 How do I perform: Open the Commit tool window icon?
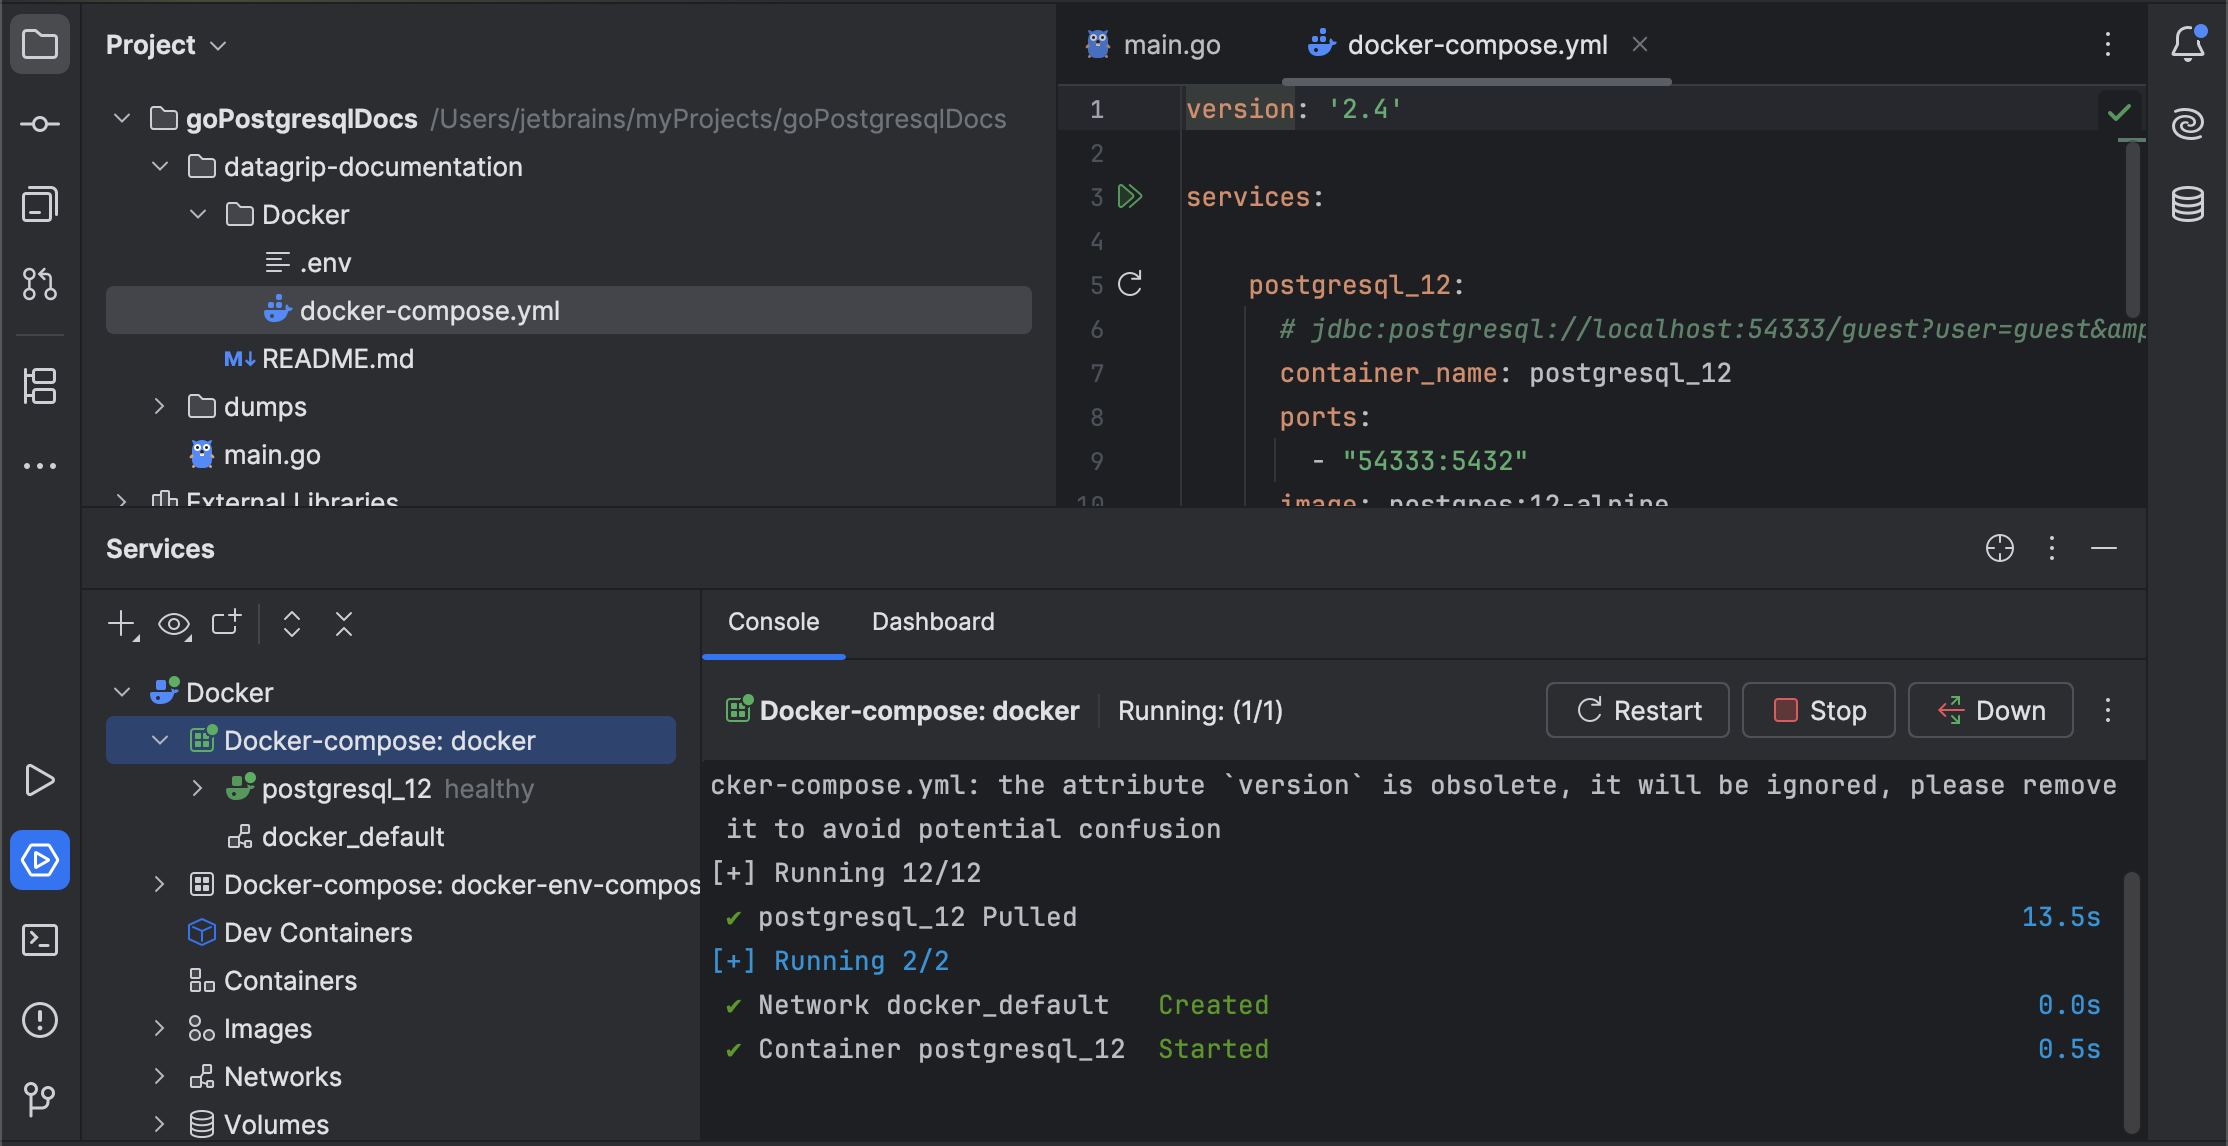click(x=40, y=124)
